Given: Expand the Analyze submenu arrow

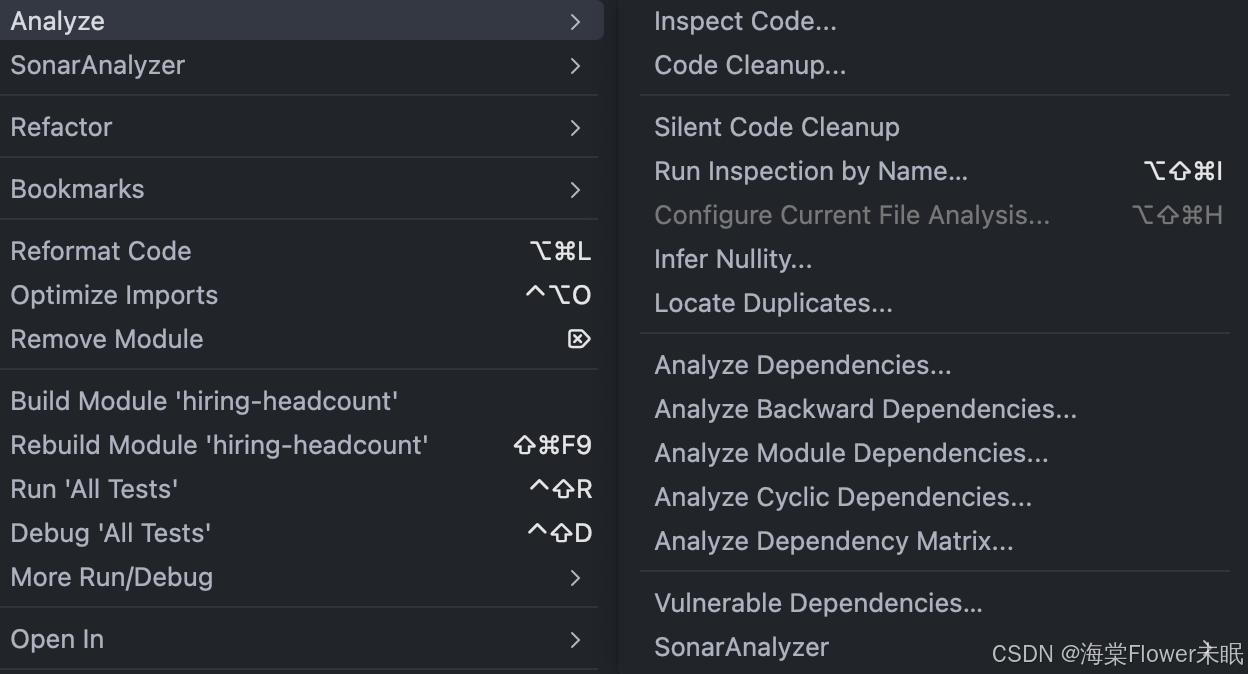Looking at the screenshot, I should coord(575,21).
